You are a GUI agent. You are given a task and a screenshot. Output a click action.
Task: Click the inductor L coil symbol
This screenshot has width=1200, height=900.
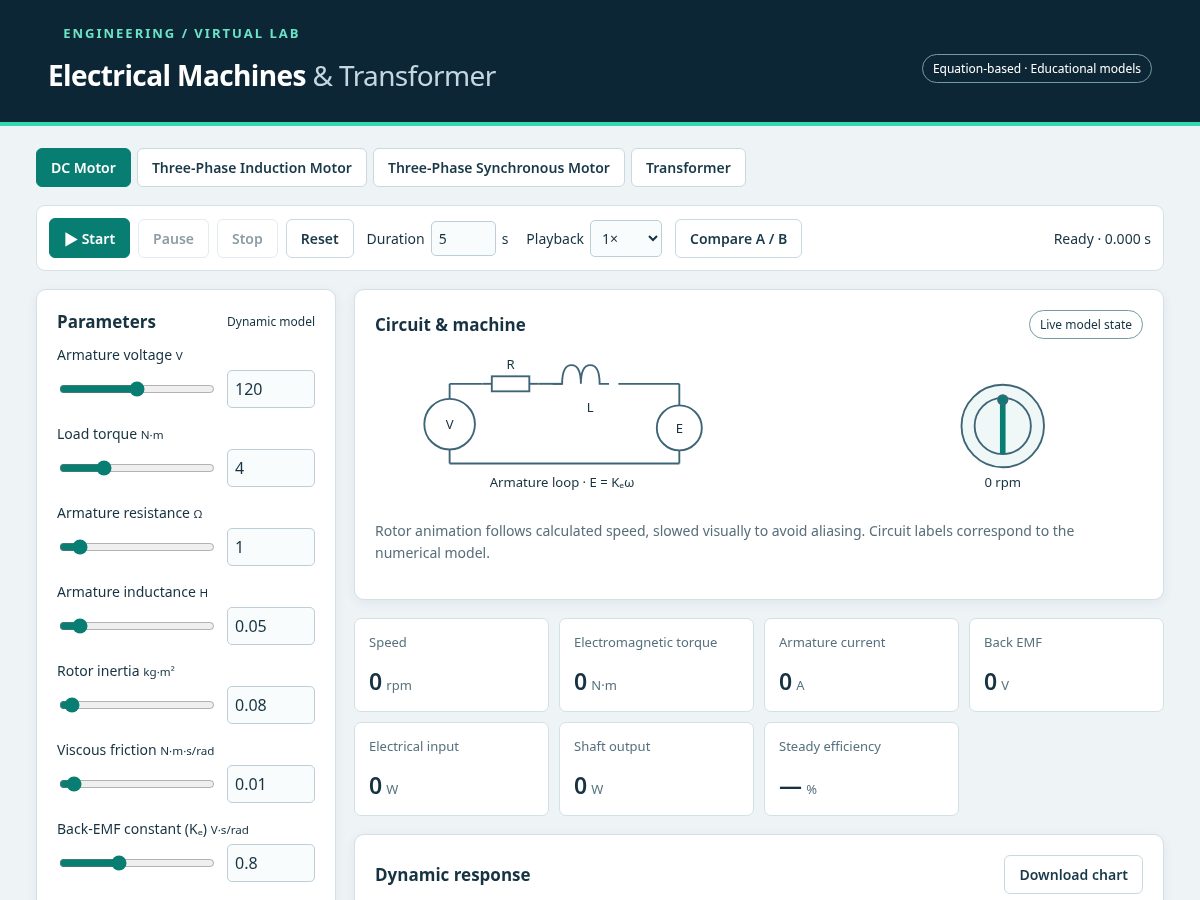coord(582,375)
